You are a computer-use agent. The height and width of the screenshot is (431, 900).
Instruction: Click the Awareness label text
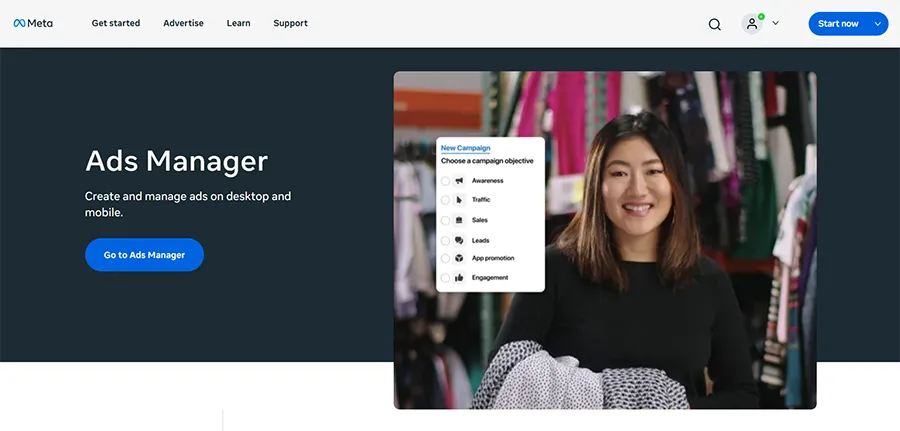coord(487,181)
